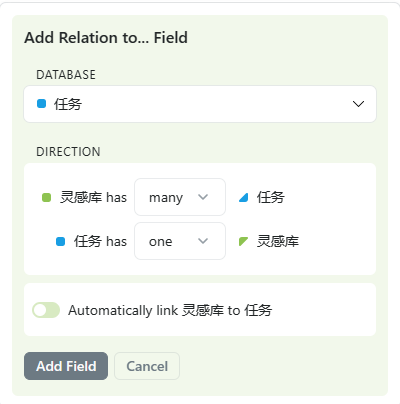Open the 'one' cardinality dropdown

[180, 241]
